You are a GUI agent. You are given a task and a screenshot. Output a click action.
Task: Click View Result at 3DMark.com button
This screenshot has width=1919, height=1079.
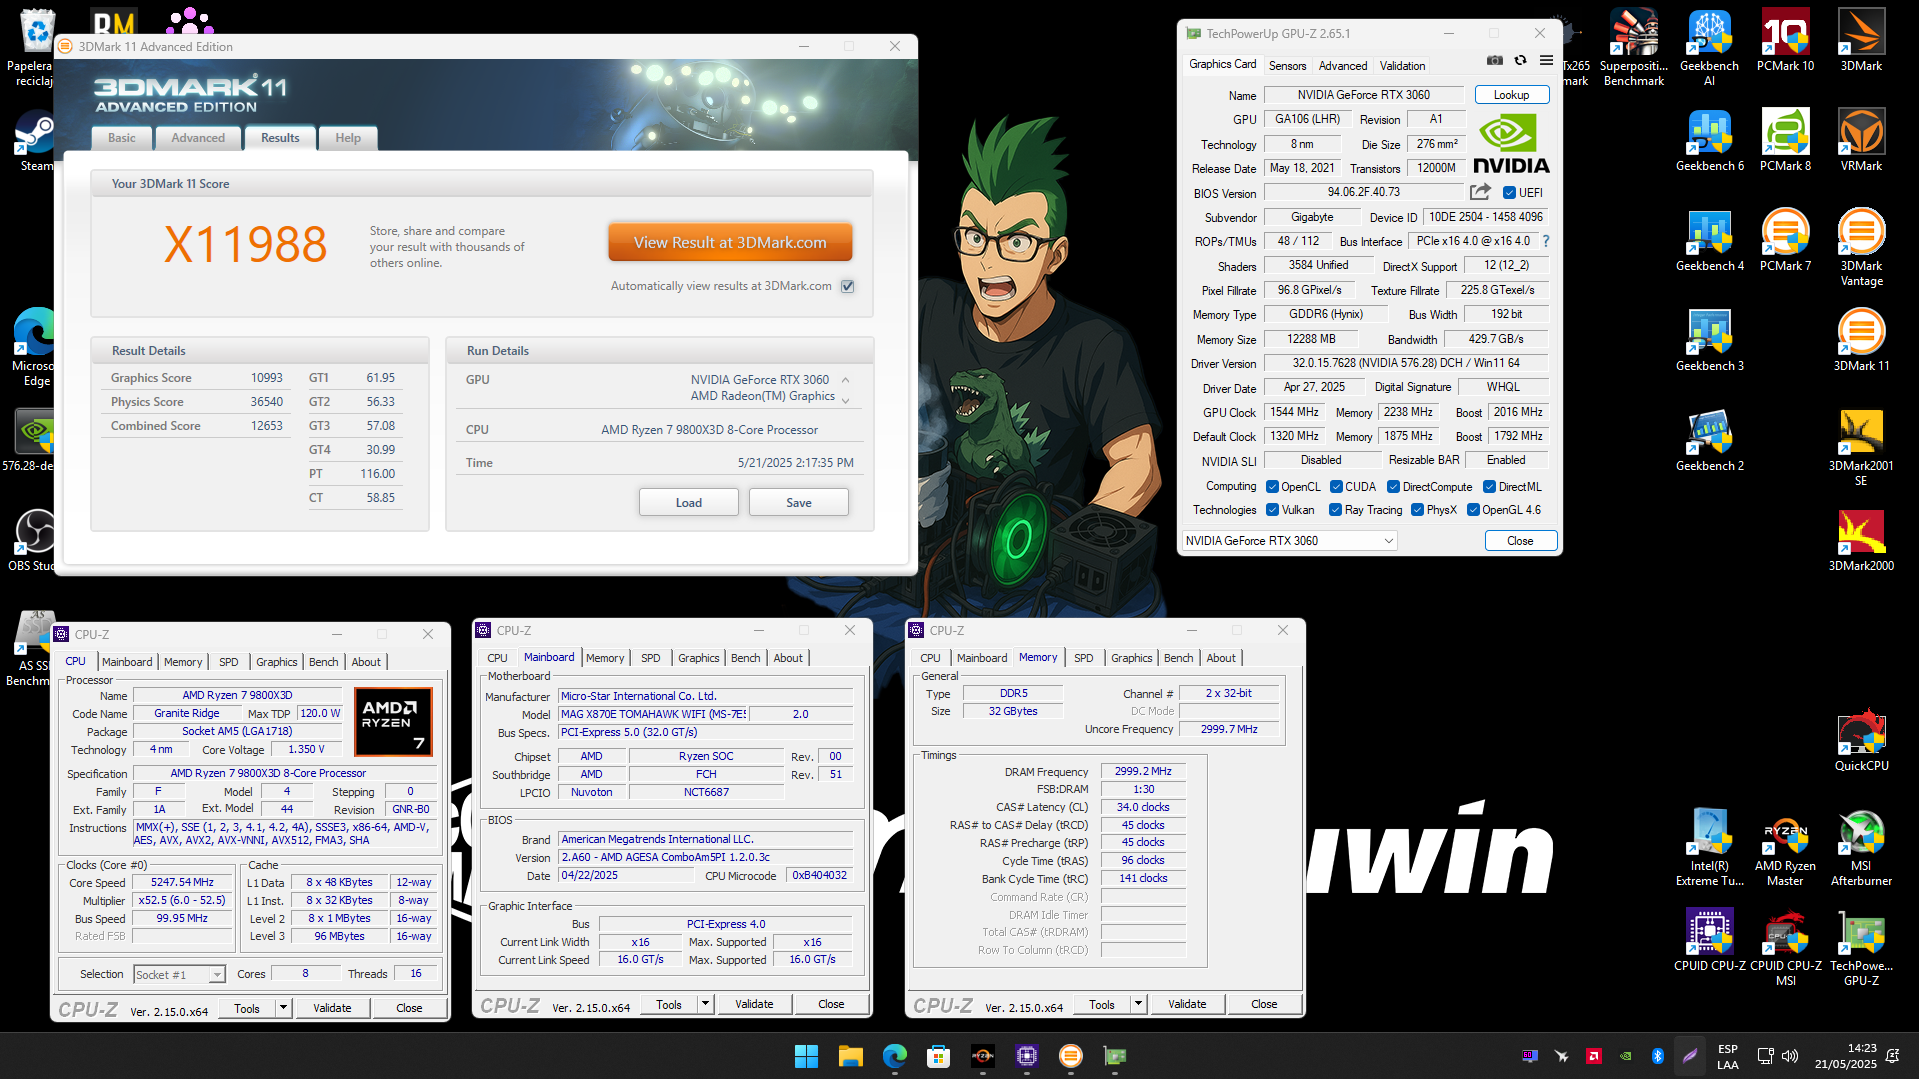(x=730, y=242)
